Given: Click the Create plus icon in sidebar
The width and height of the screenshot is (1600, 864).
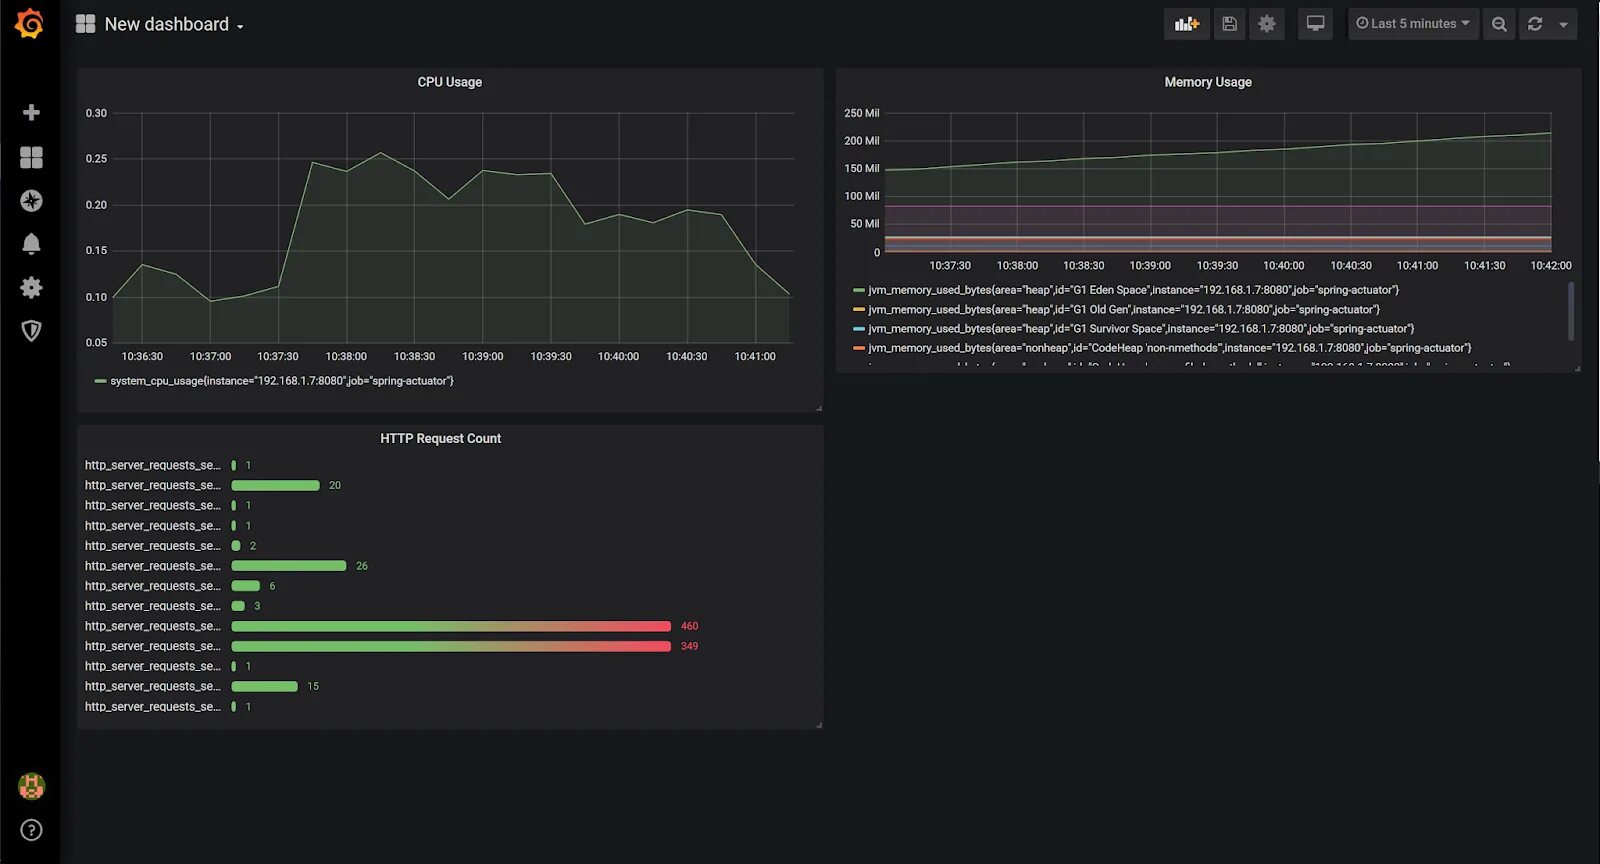Looking at the screenshot, I should [31, 113].
